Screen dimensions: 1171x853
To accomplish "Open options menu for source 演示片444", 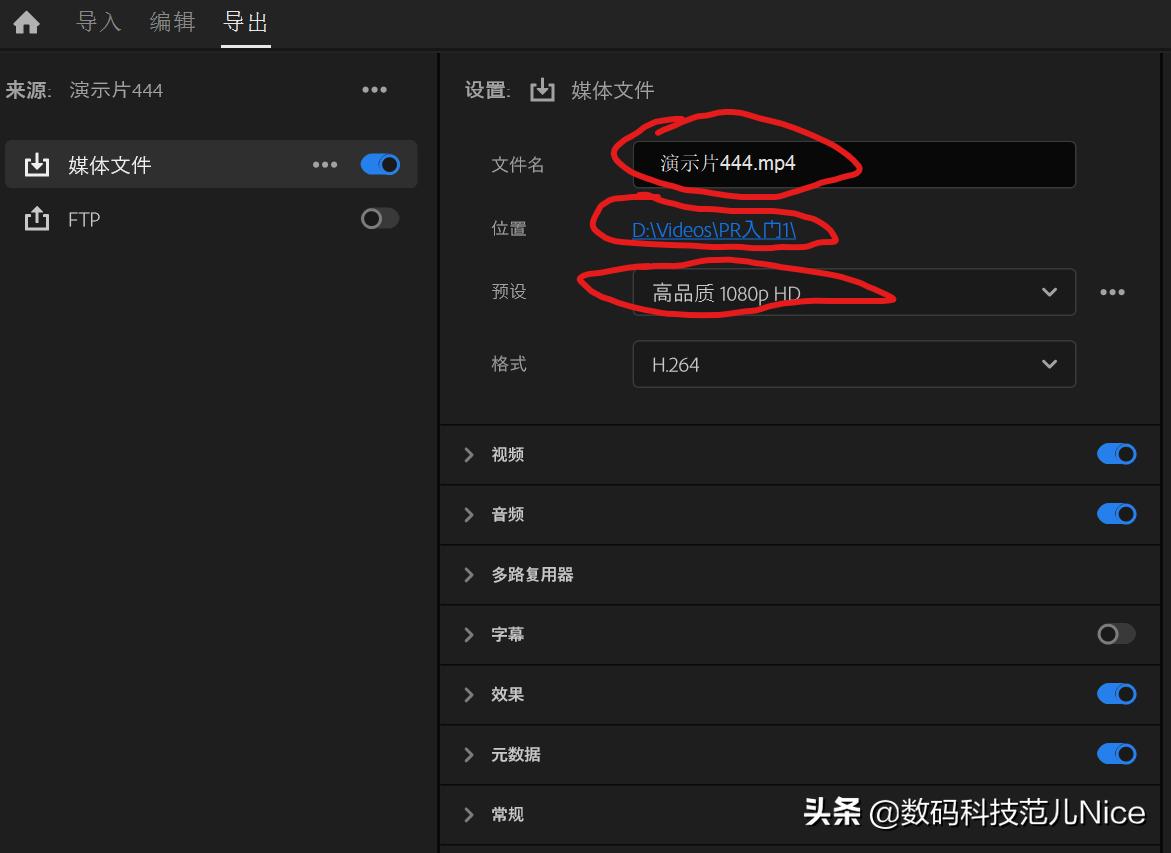I will click(374, 89).
